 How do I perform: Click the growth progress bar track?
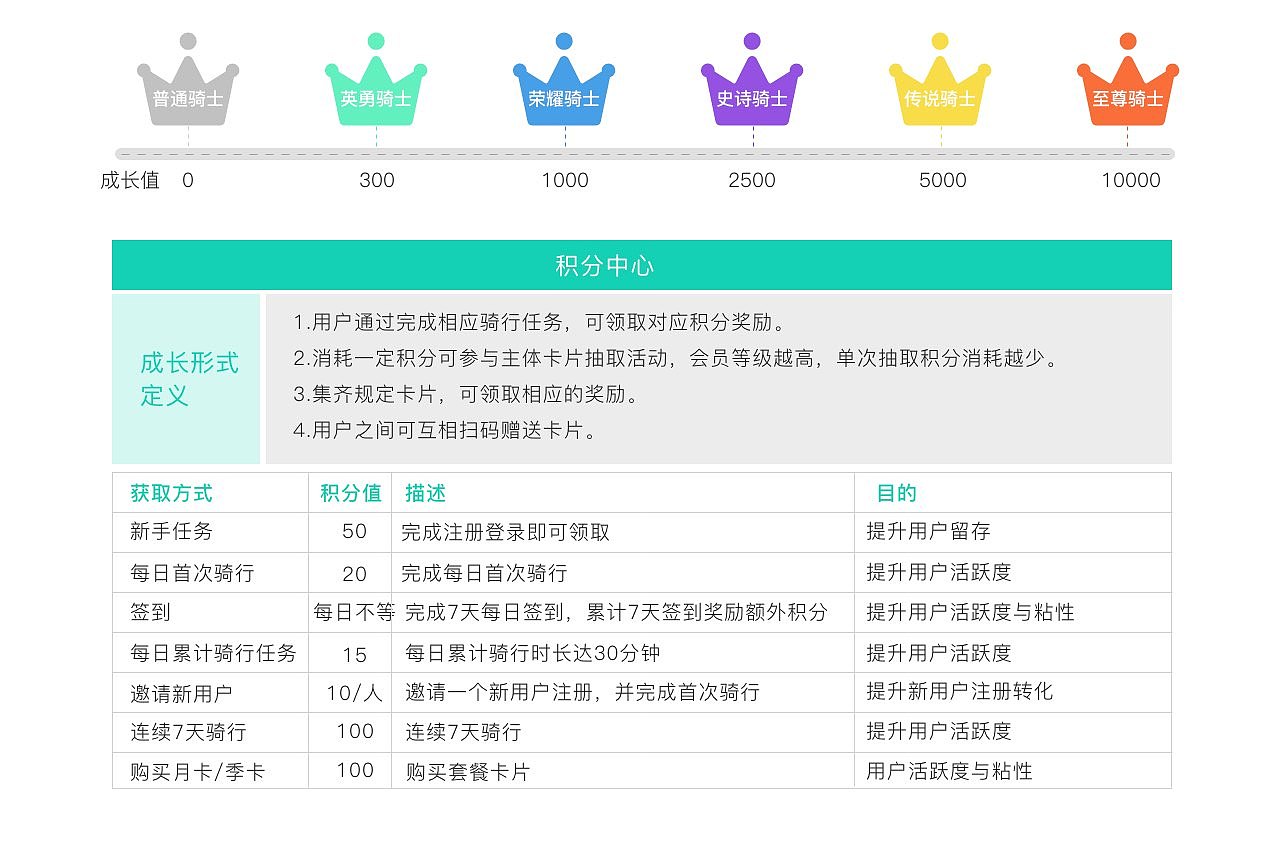click(645, 154)
